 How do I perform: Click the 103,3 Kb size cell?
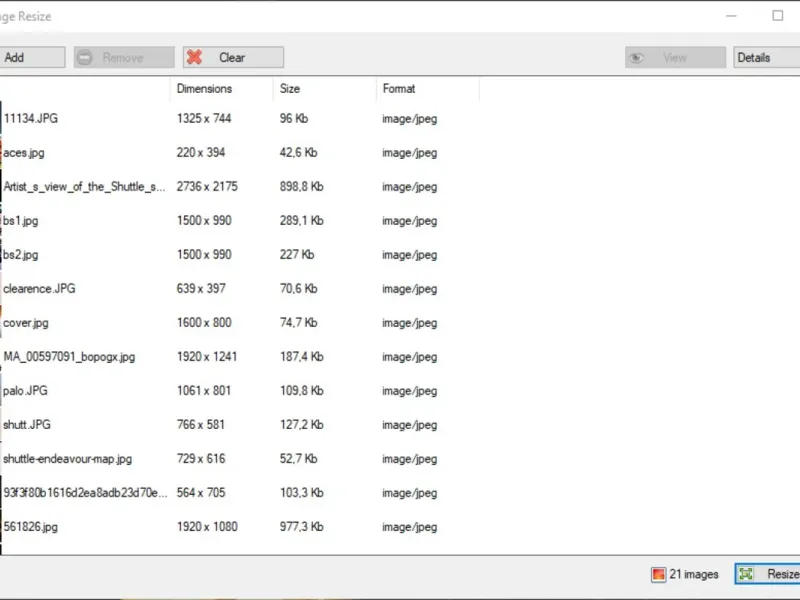point(302,493)
